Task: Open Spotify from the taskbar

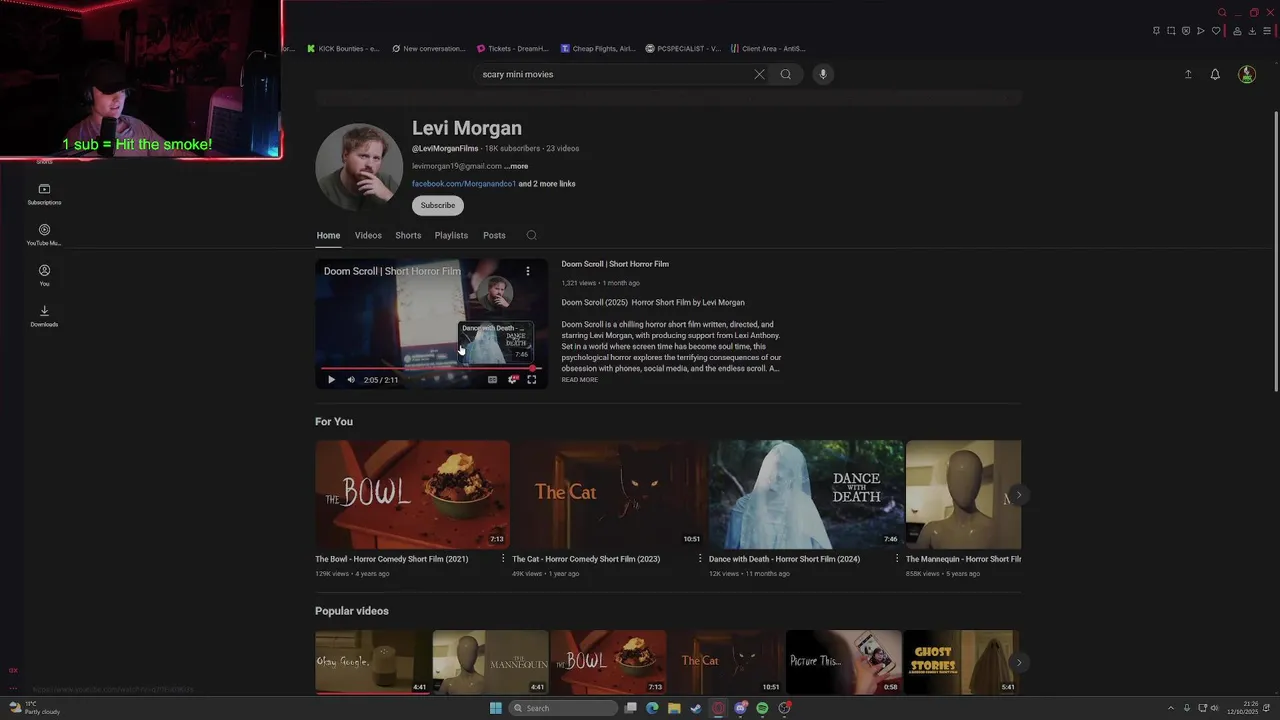Action: click(762, 708)
